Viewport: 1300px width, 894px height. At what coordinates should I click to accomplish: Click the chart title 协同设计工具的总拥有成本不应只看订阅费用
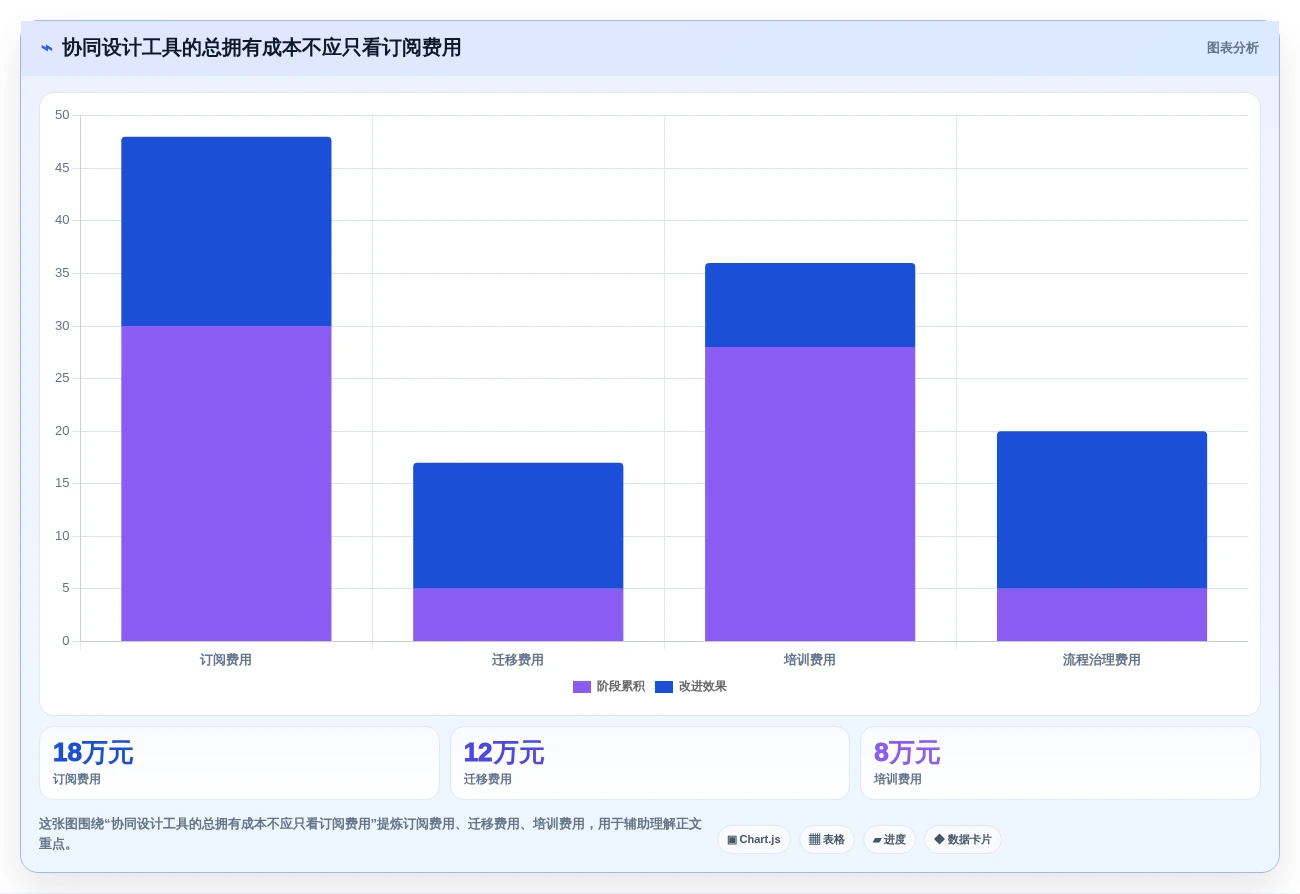tap(262, 48)
